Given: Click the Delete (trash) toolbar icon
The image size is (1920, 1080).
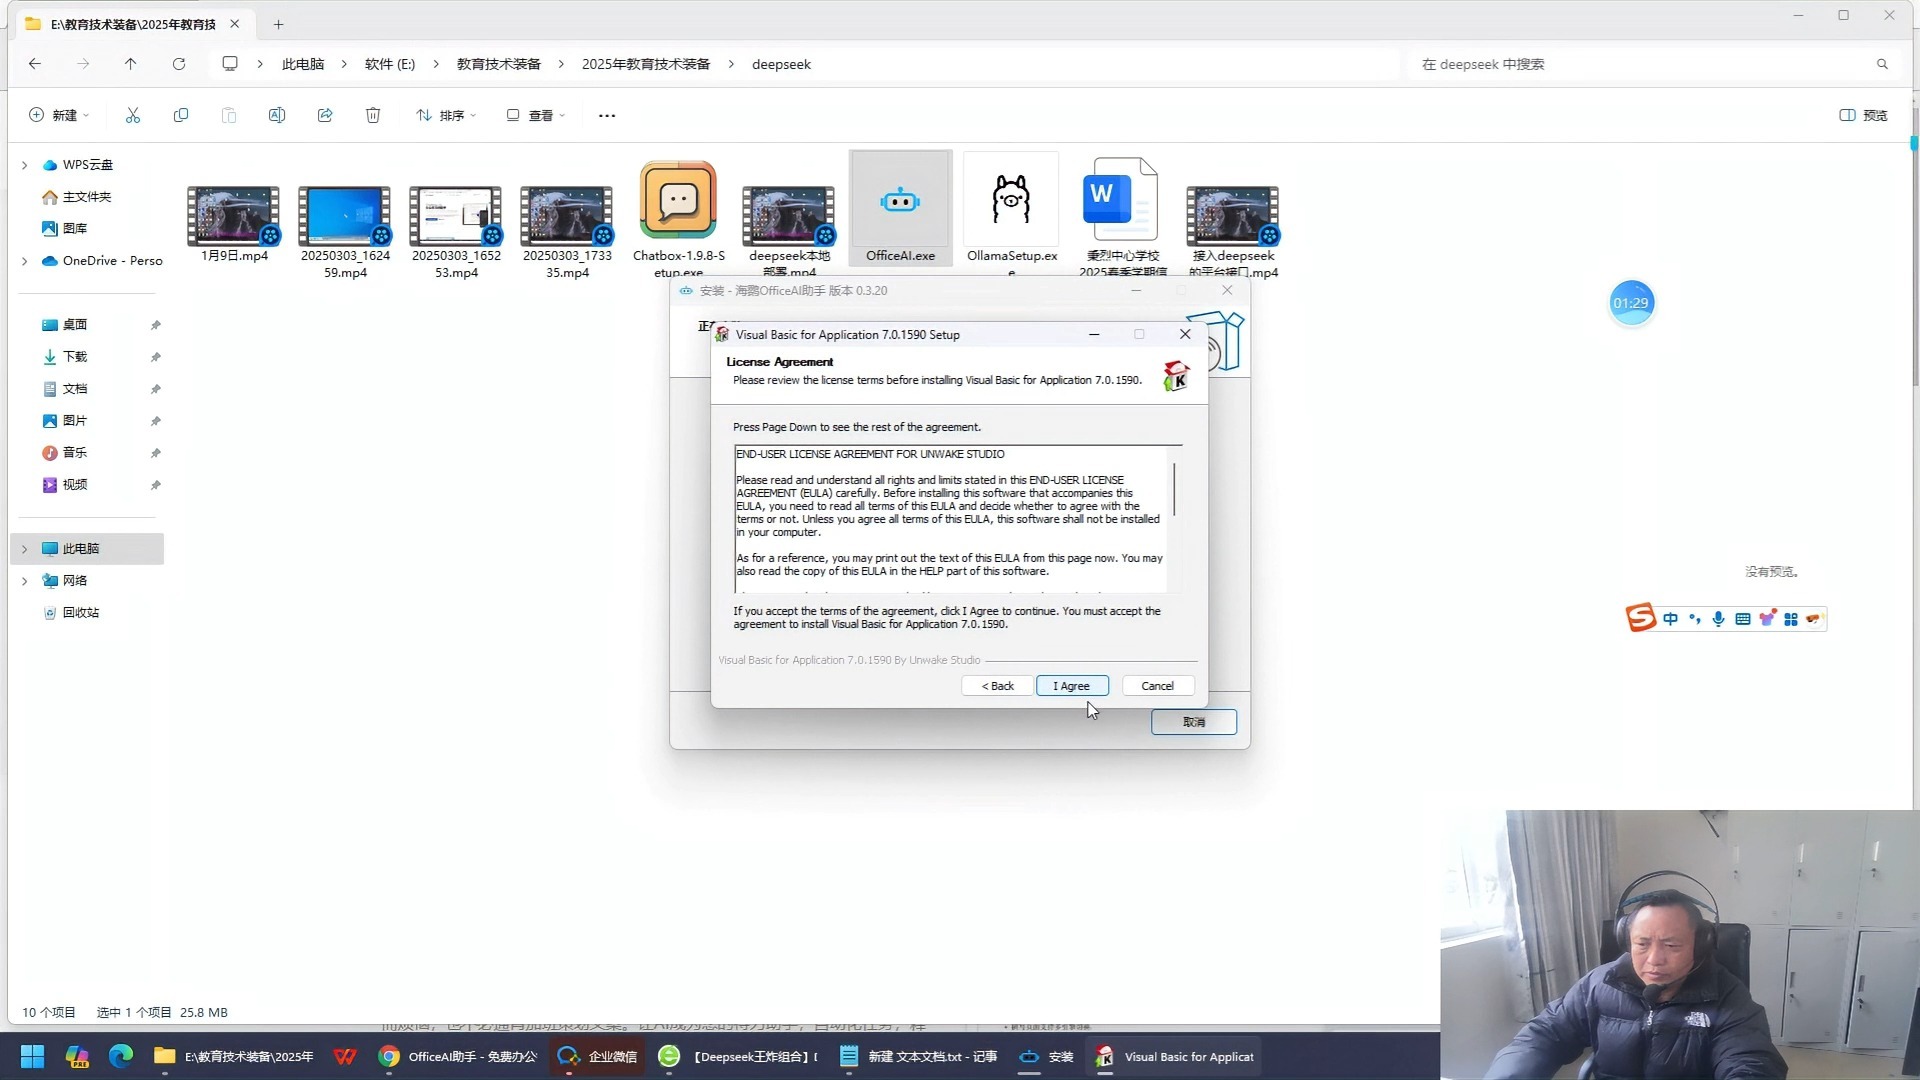Looking at the screenshot, I should click(x=373, y=115).
